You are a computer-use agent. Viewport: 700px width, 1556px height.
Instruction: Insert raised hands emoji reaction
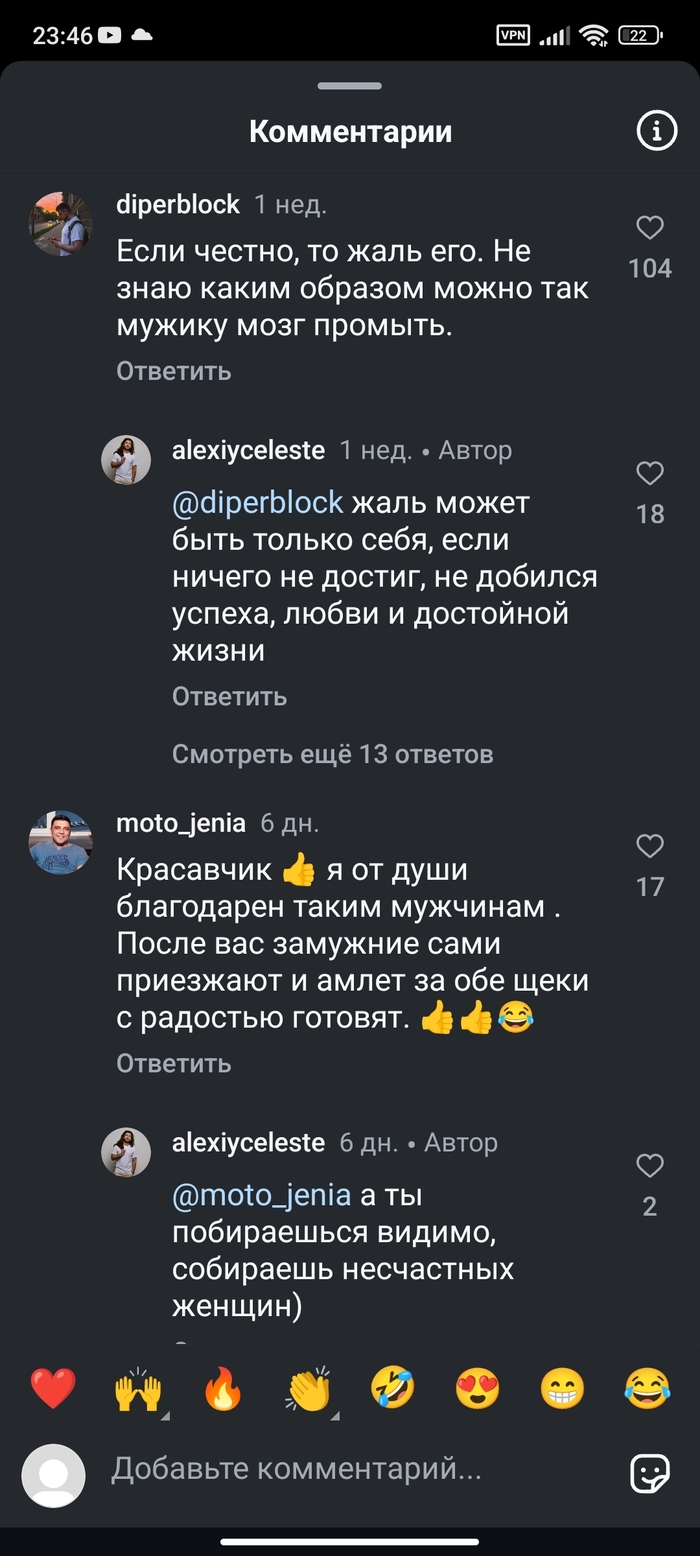click(x=138, y=1389)
